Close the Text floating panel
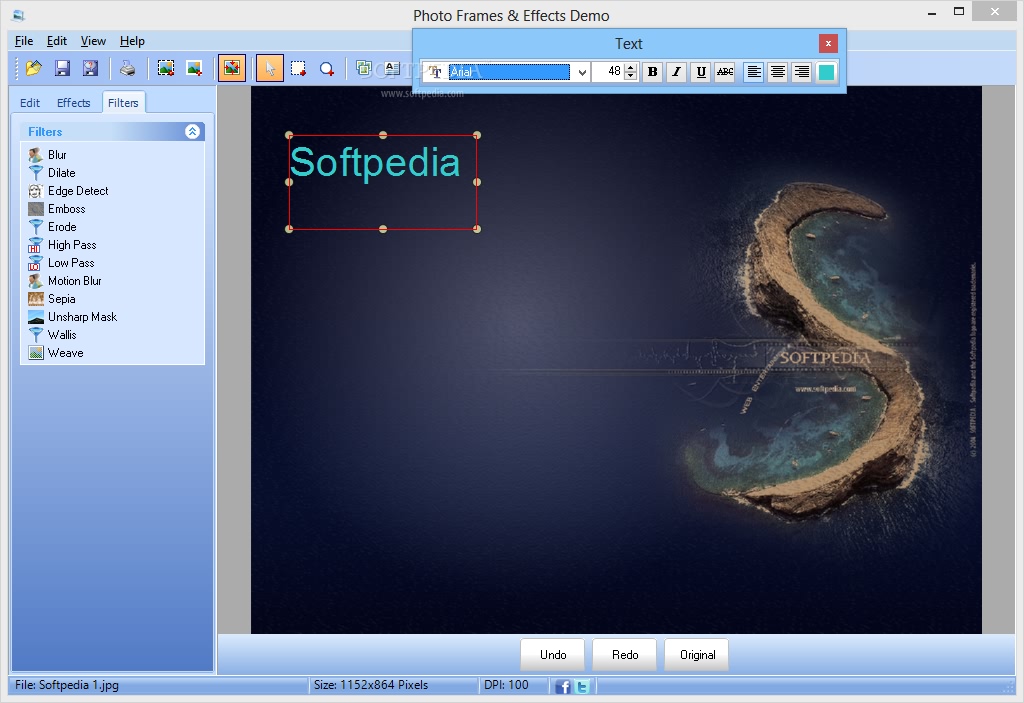 [828, 43]
